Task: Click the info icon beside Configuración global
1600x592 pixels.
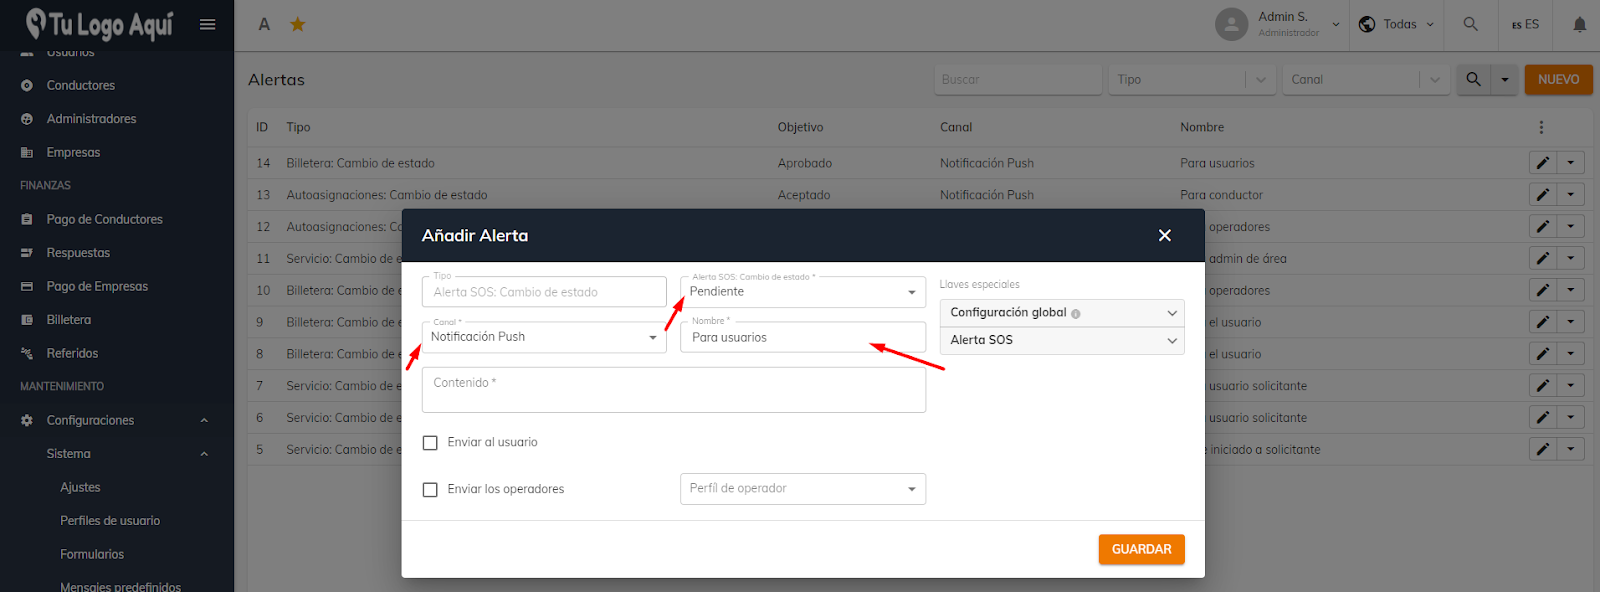Action: tap(1076, 314)
